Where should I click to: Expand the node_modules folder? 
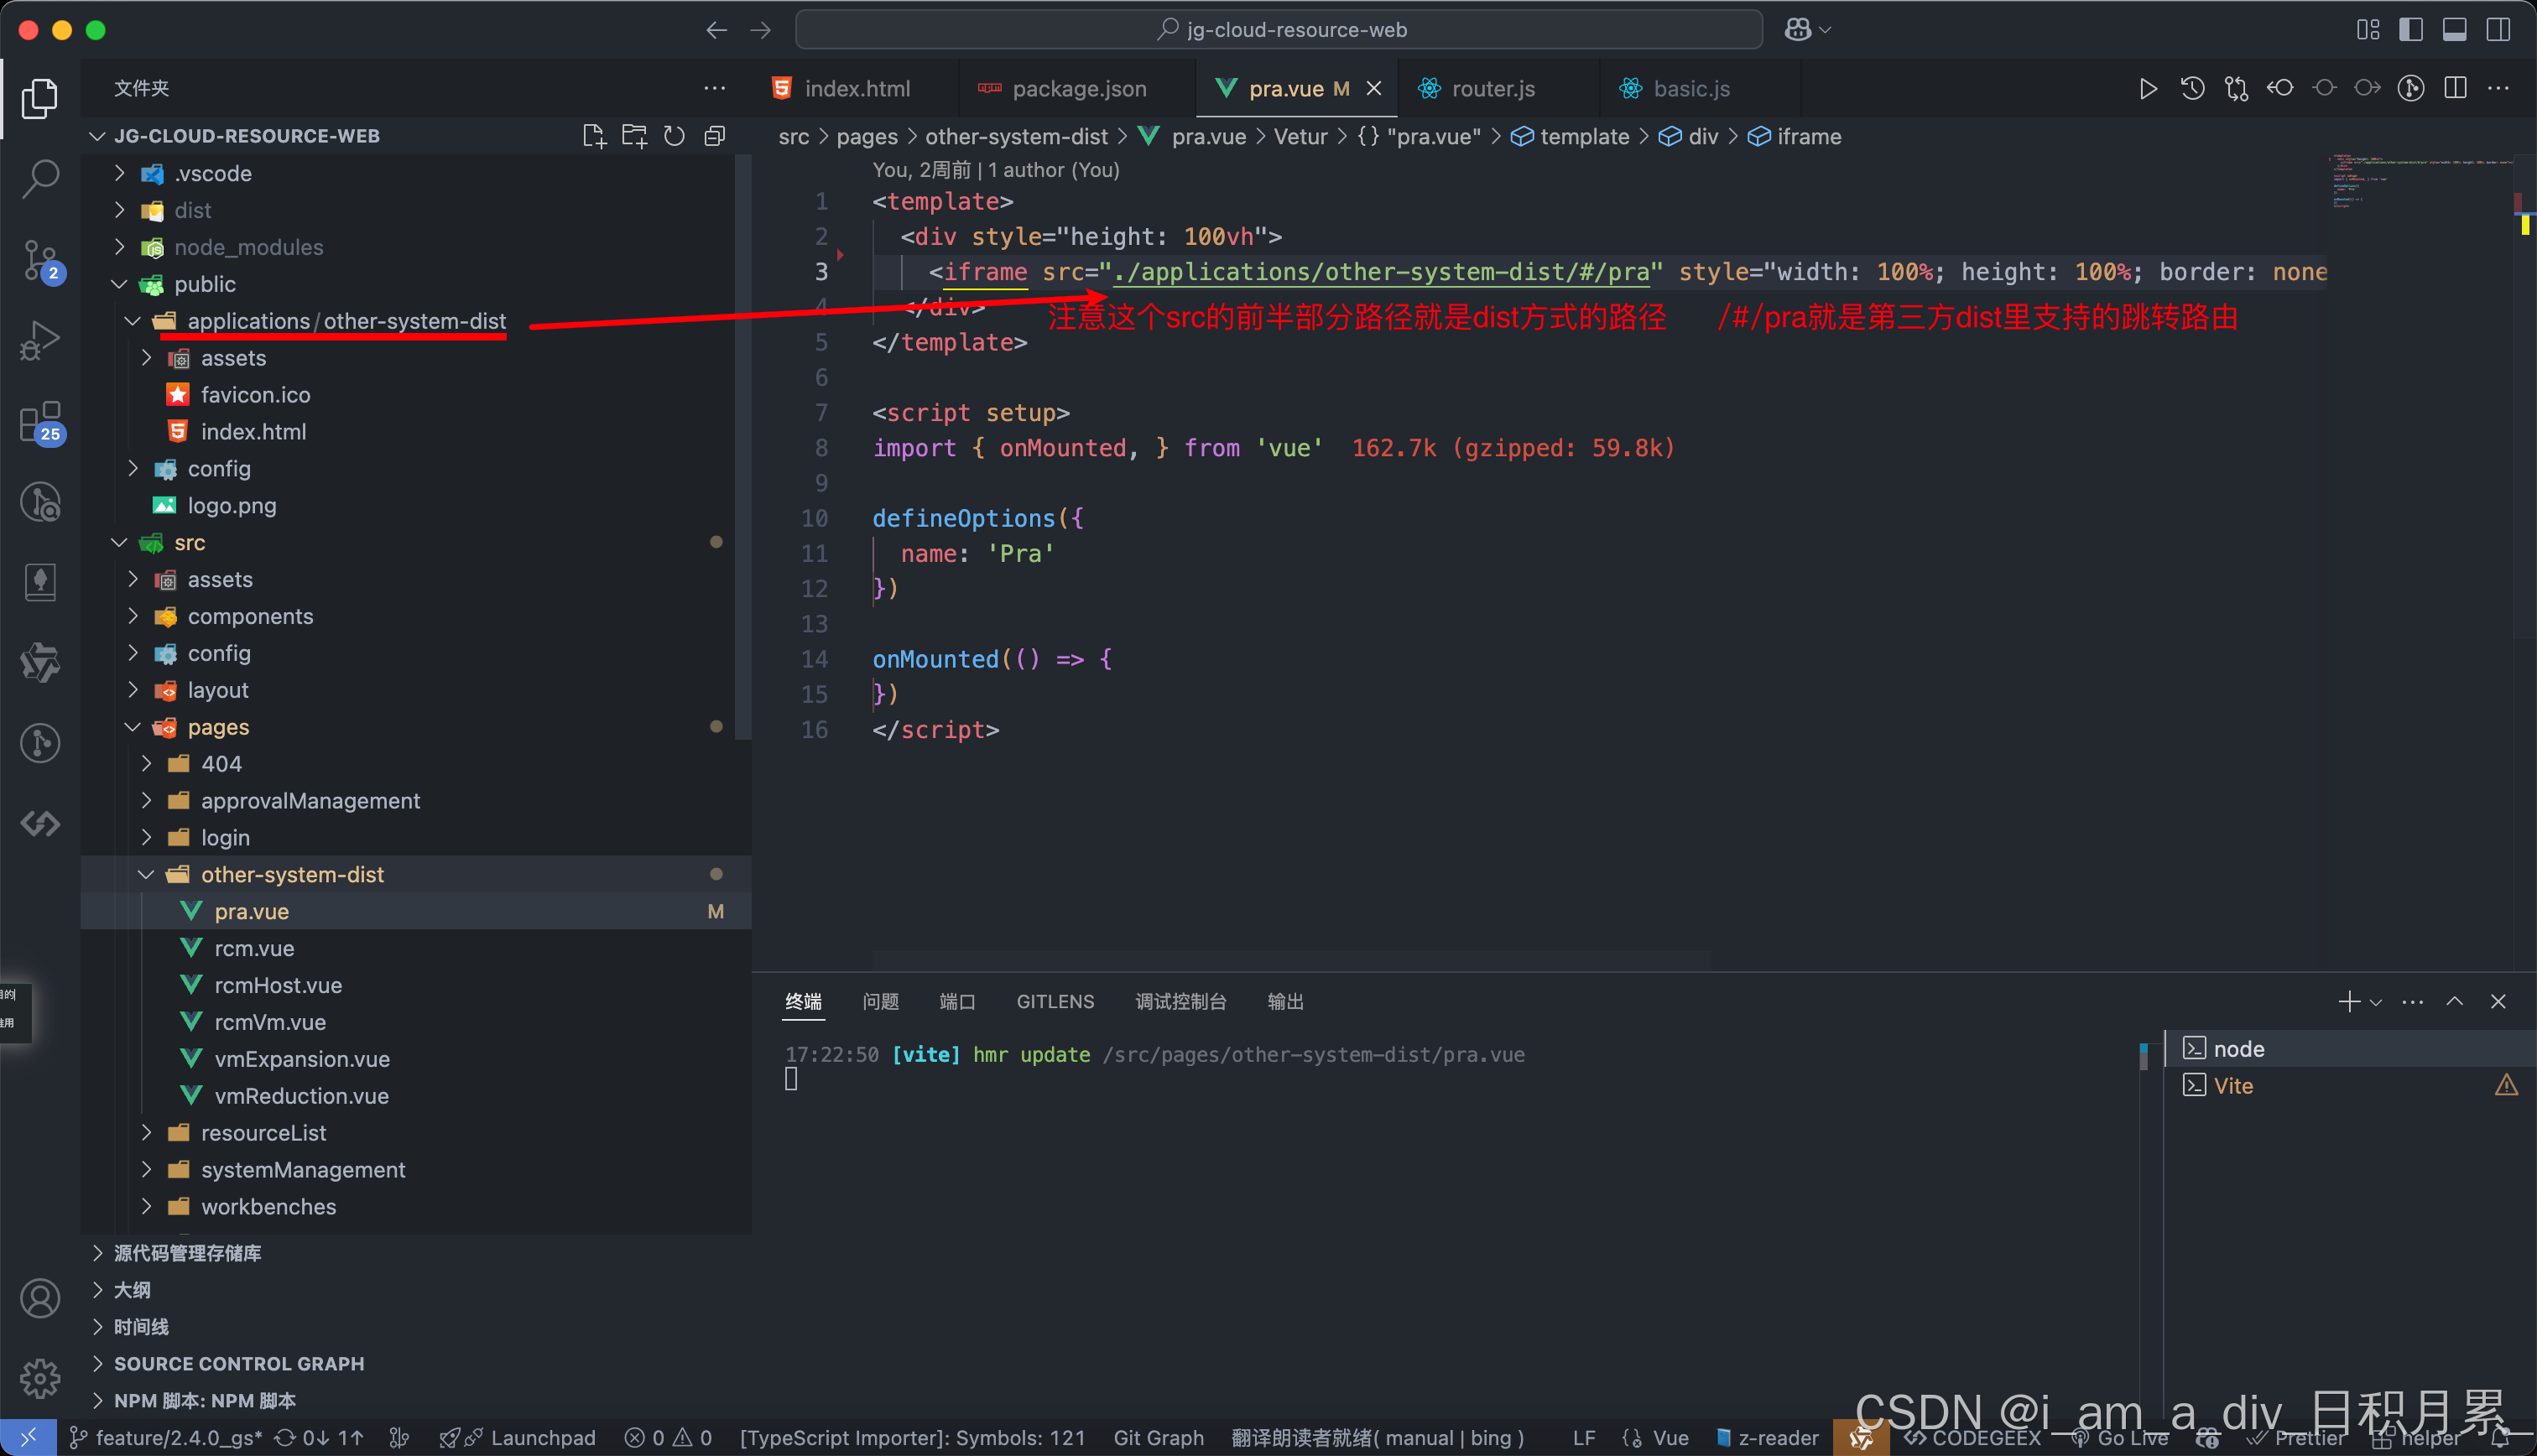click(248, 247)
